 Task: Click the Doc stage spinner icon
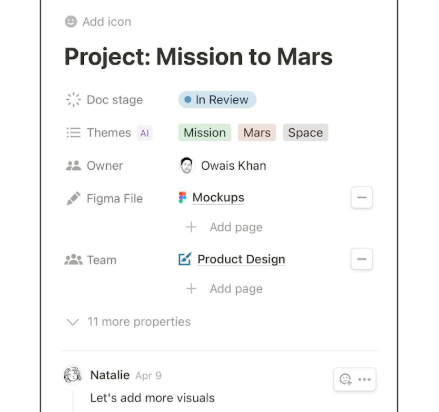pos(73,100)
